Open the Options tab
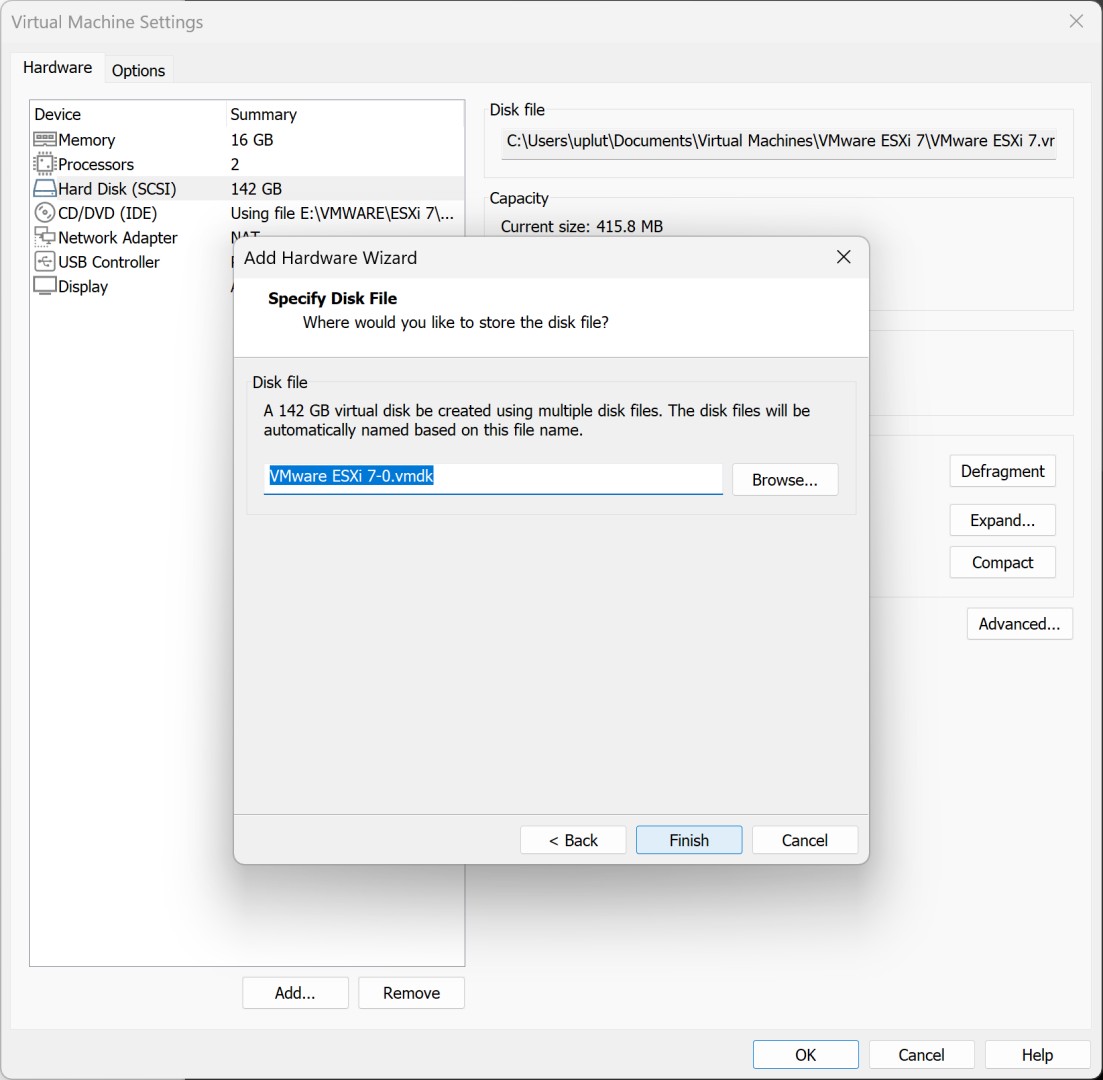 (x=138, y=70)
